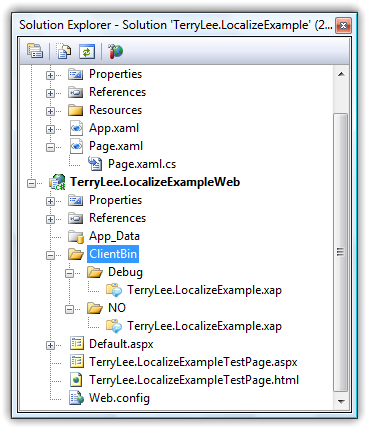Click the Refresh toolbar icon

(x=87, y=51)
